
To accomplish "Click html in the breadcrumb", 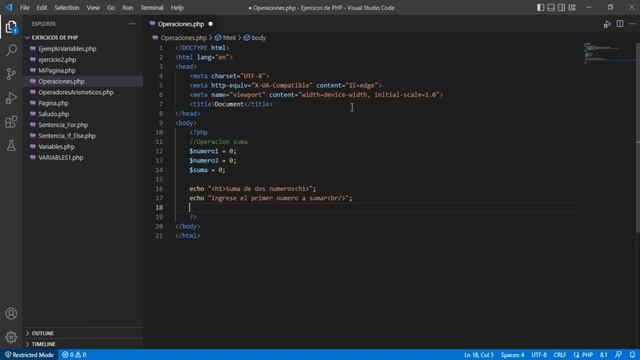I will click(229, 38).
